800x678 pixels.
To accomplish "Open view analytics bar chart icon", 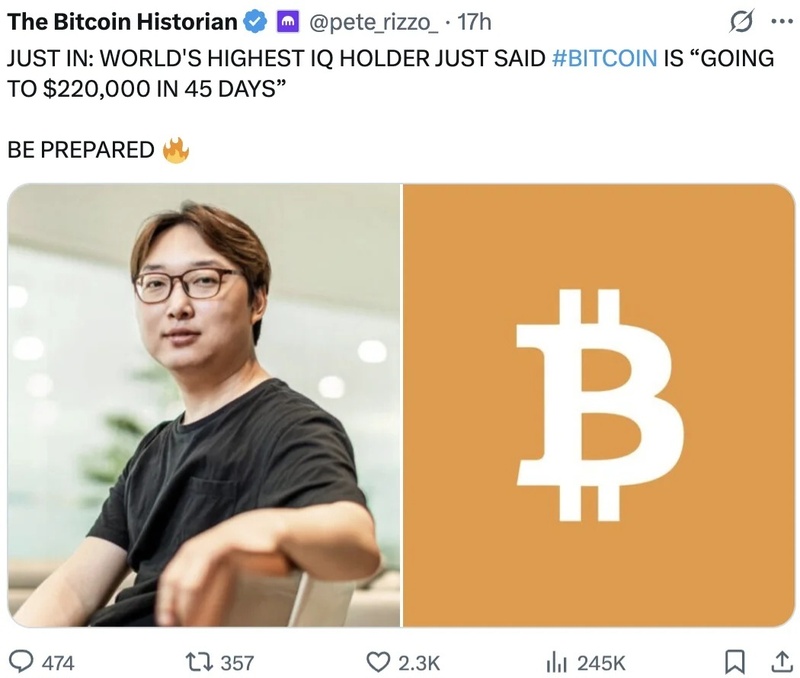I will 557,663.
